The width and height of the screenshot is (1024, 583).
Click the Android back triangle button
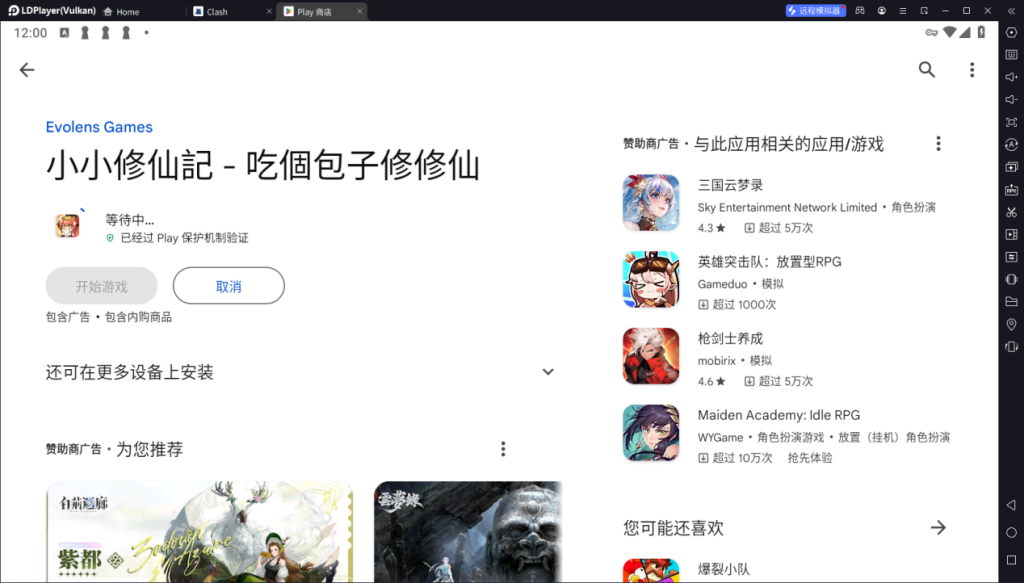point(1012,505)
